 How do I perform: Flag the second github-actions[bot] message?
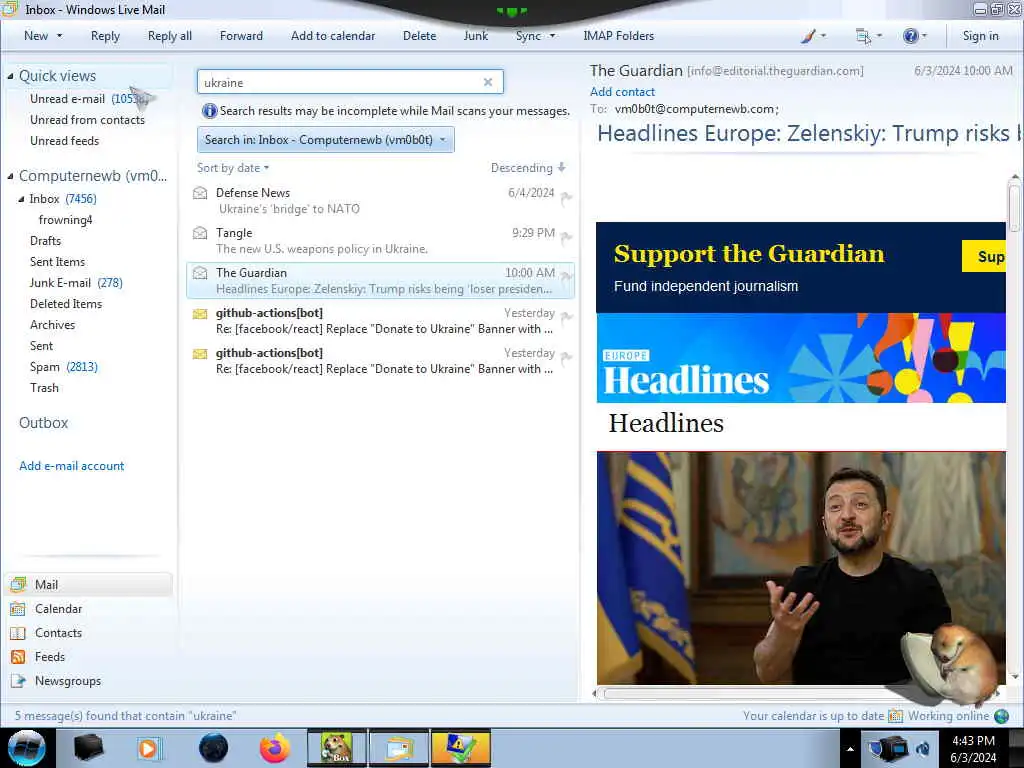(x=566, y=358)
